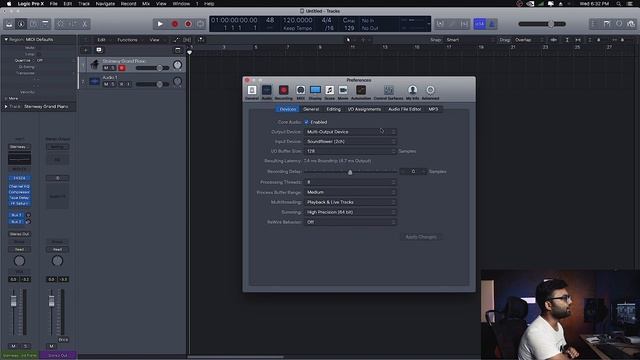Viewport: 640px width, 360px height.
Task: Switch to the Editing tab
Action: point(333,109)
